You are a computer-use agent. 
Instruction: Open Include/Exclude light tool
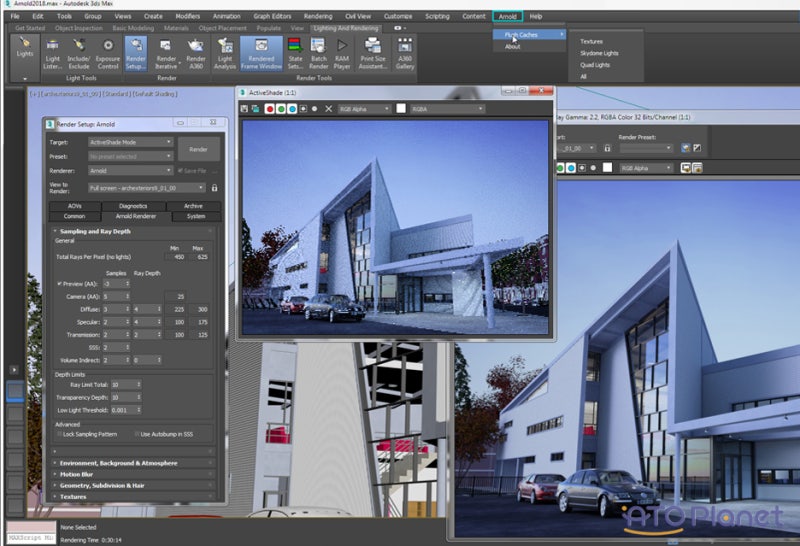[79, 54]
